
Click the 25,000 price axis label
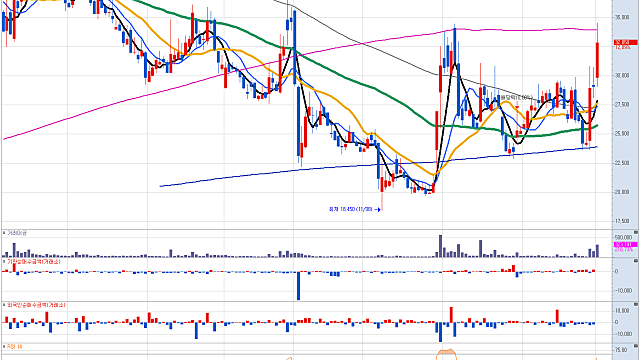pyautogui.click(x=622, y=134)
